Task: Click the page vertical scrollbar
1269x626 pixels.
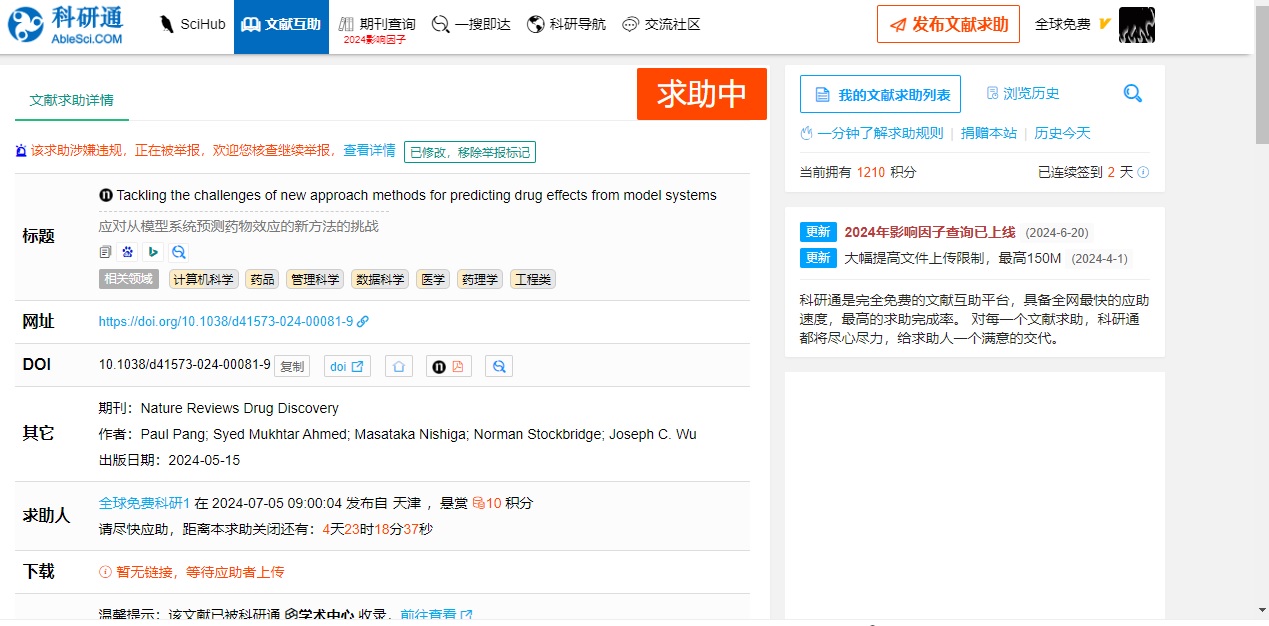Action: click(1260, 300)
